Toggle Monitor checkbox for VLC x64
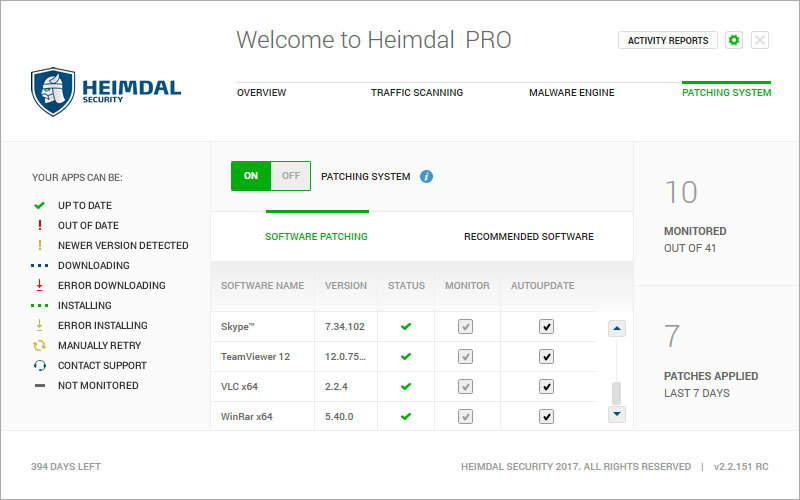Screen dimensions: 800x500 point(465,386)
